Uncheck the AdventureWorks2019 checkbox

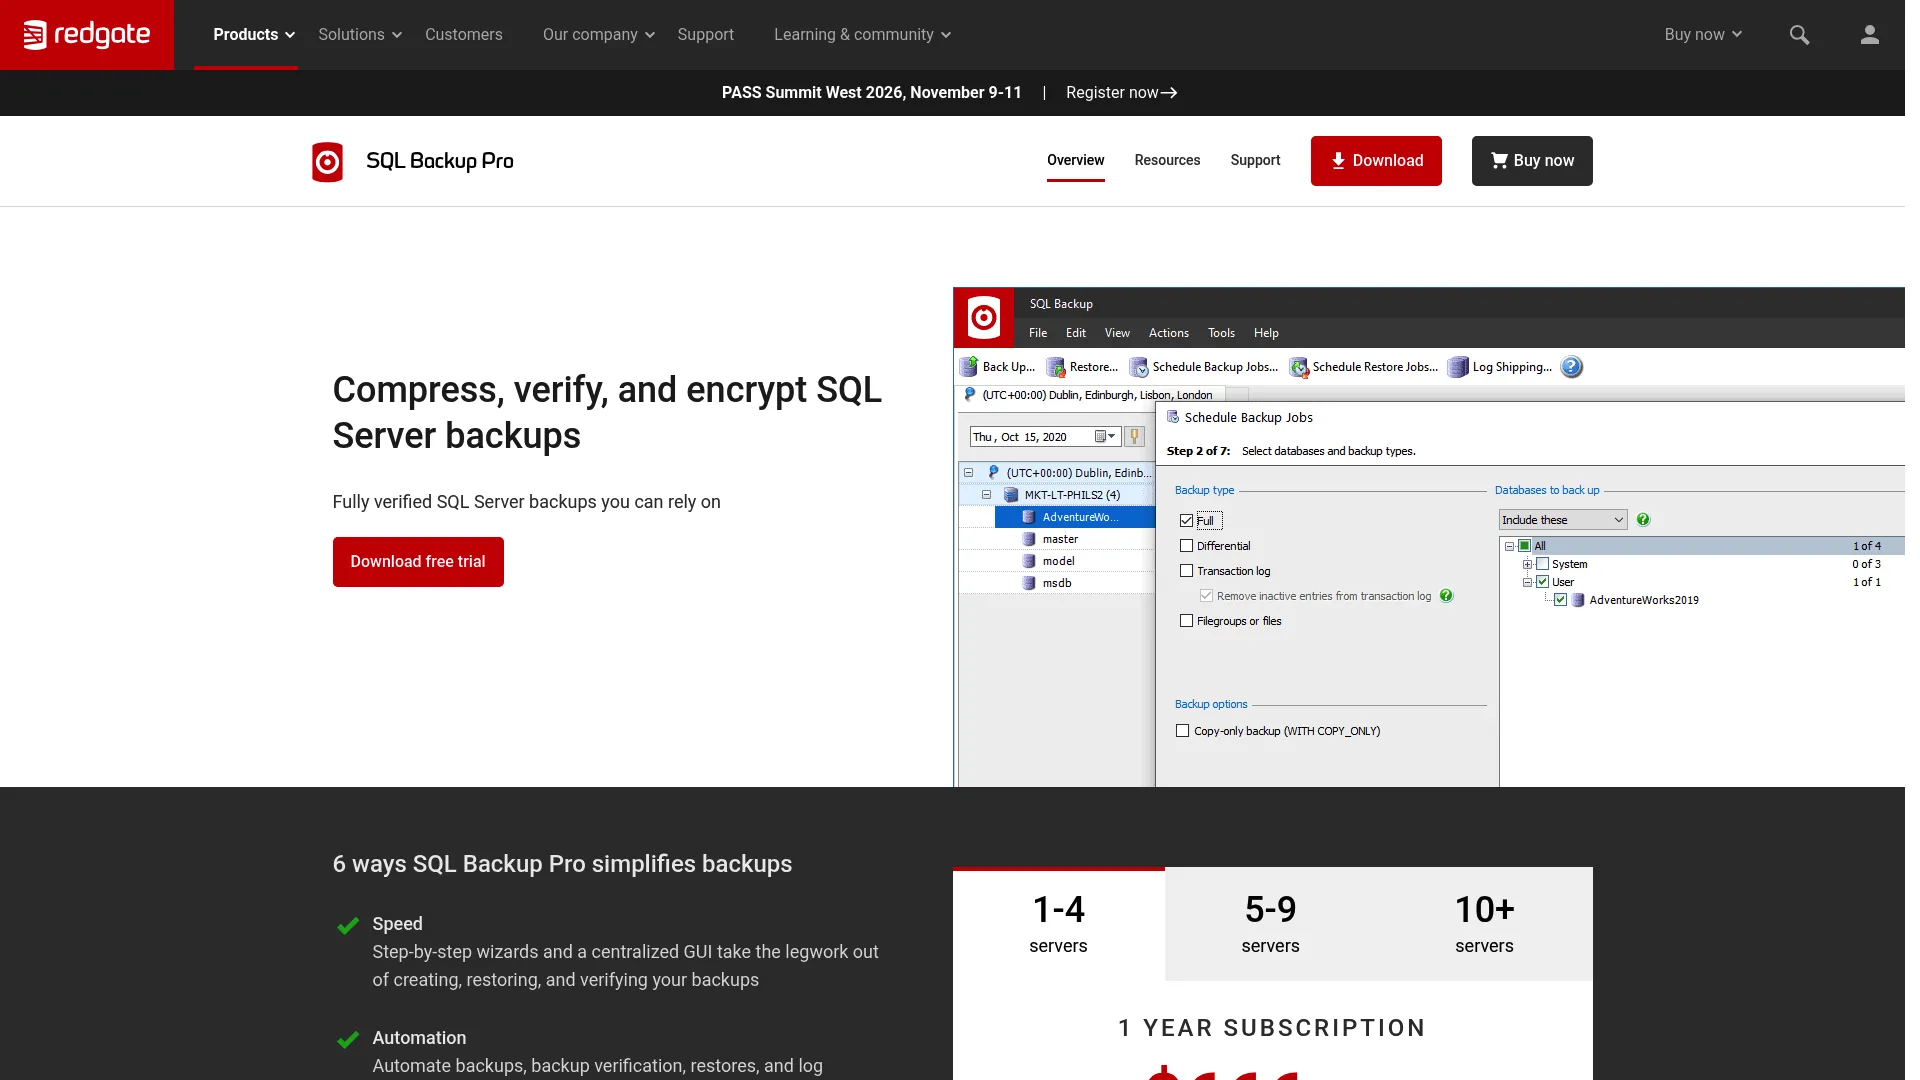tap(1560, 600)
